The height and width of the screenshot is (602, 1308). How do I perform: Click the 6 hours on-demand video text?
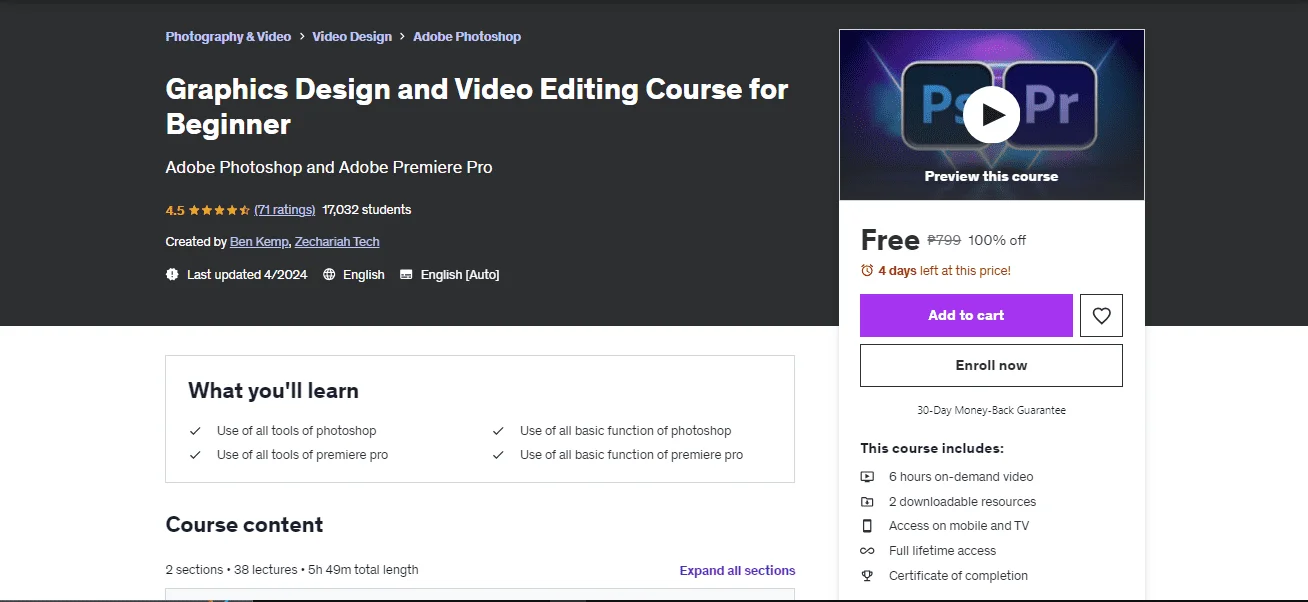(961, 477)
